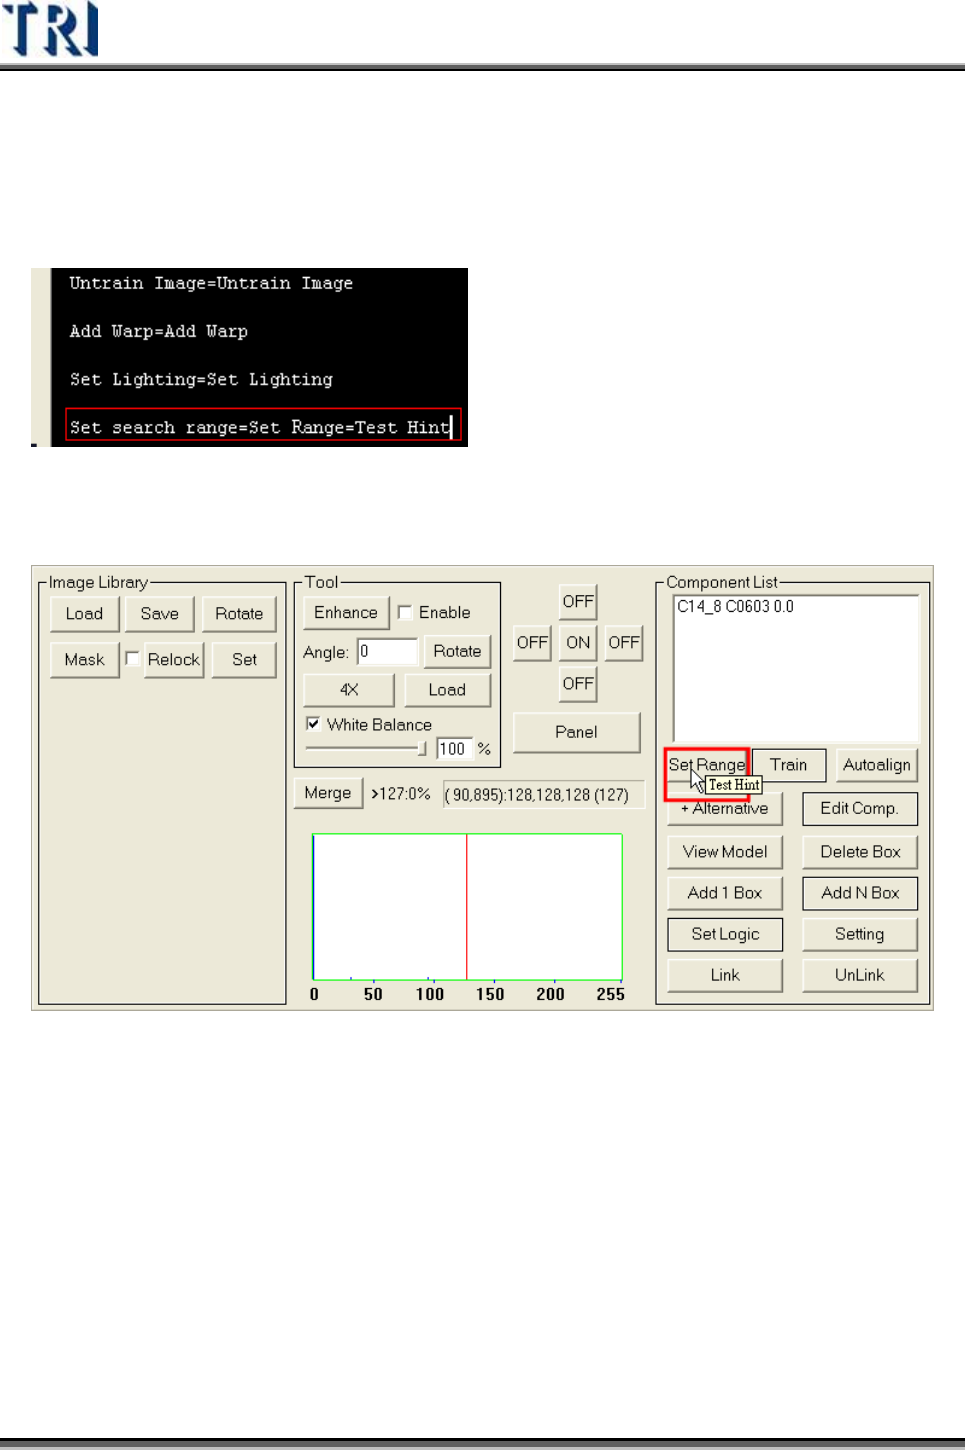Click the 4X zoom button
The image size is (965, 1450).
pos(349,690)
